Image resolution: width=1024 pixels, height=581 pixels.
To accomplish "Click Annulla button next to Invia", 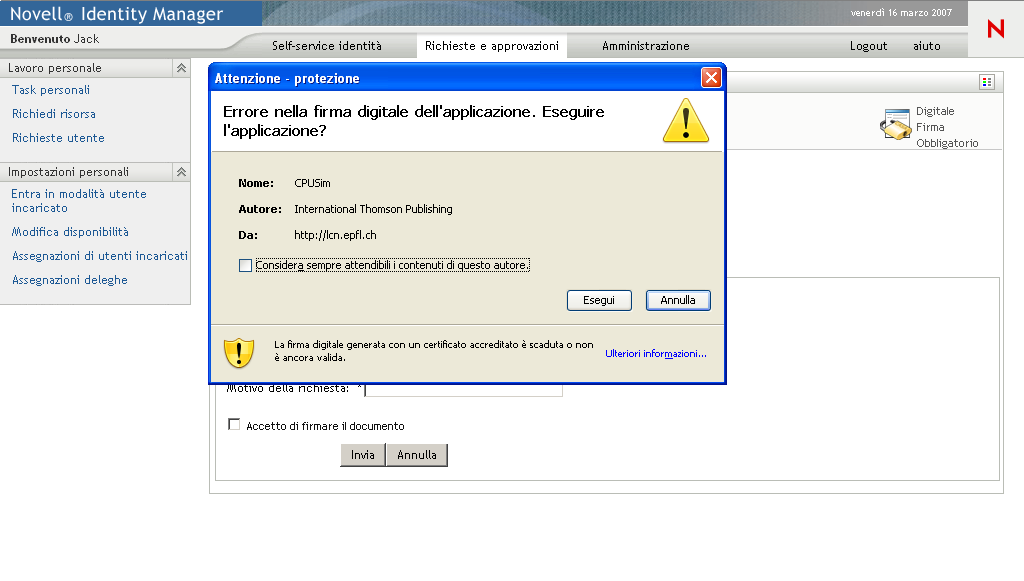I will (417, 455).
